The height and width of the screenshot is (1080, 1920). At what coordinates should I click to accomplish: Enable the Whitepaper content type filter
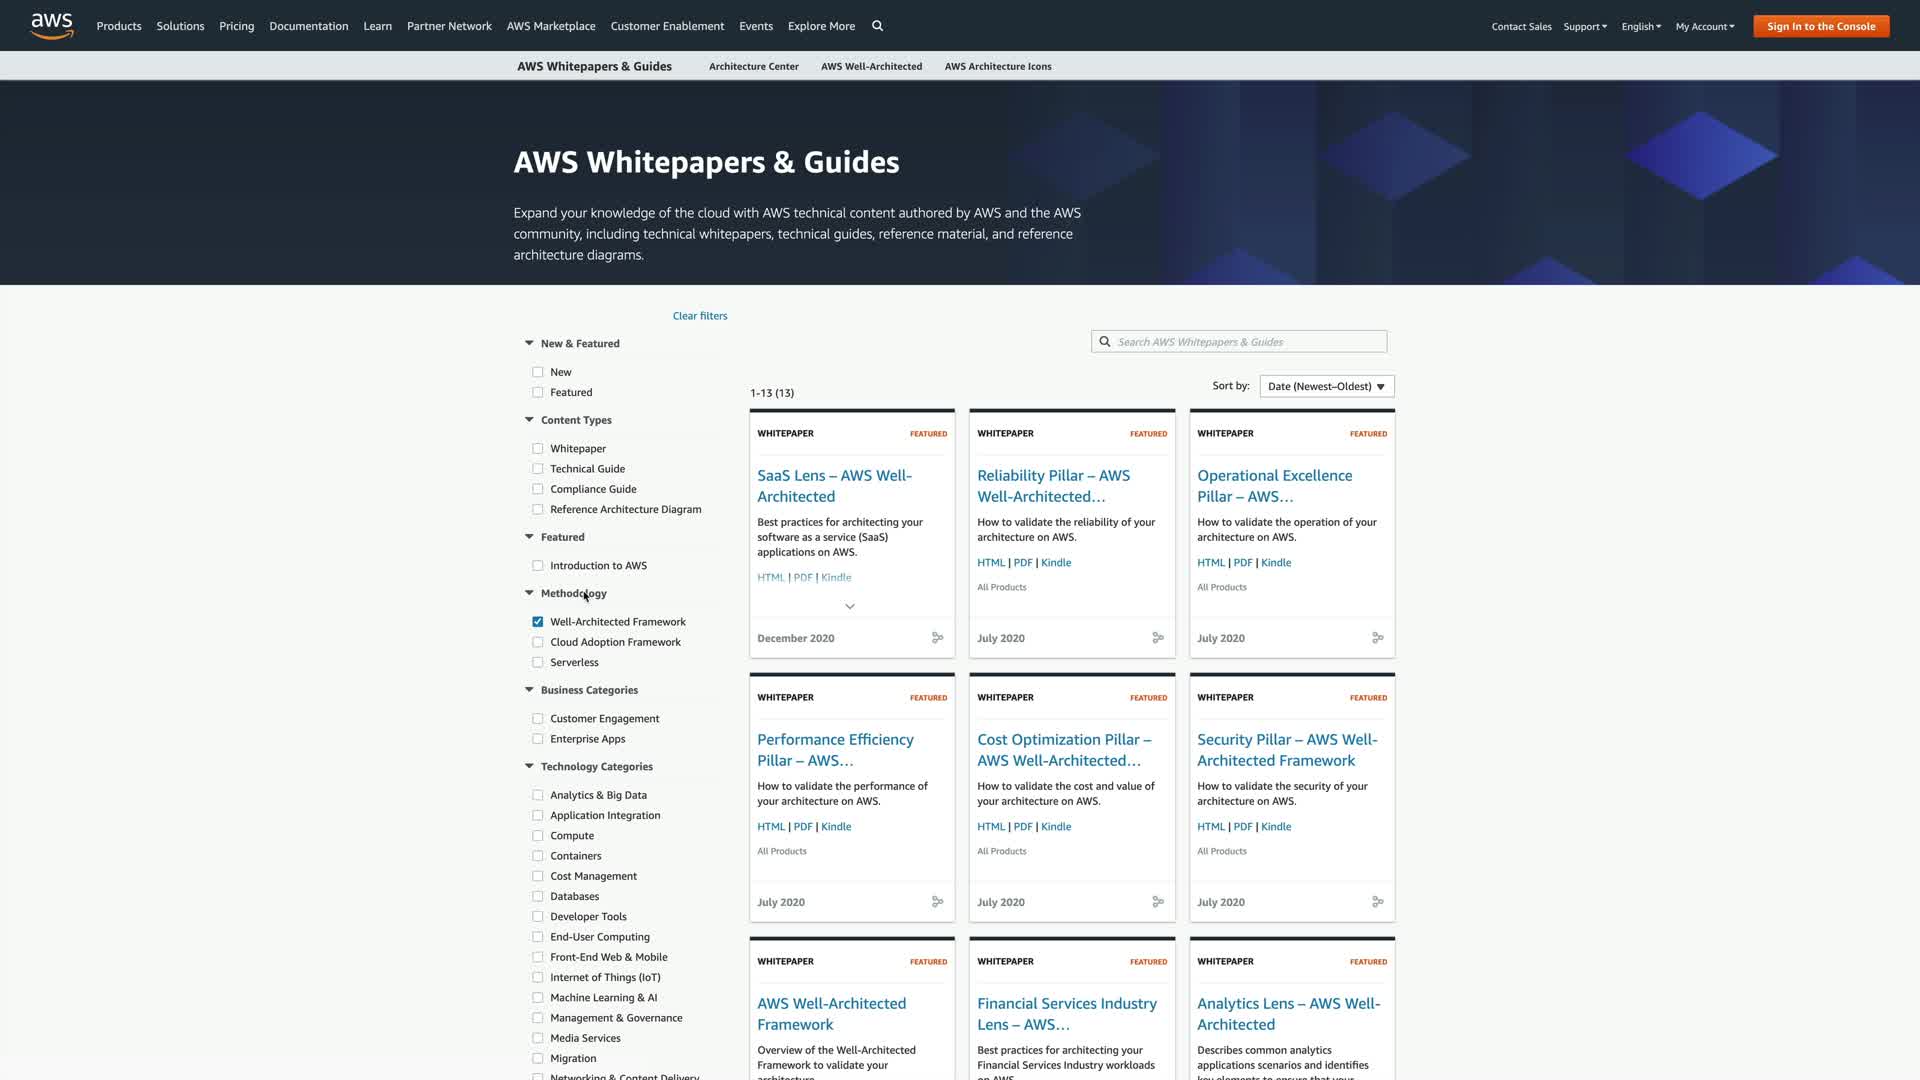point(538,449)
